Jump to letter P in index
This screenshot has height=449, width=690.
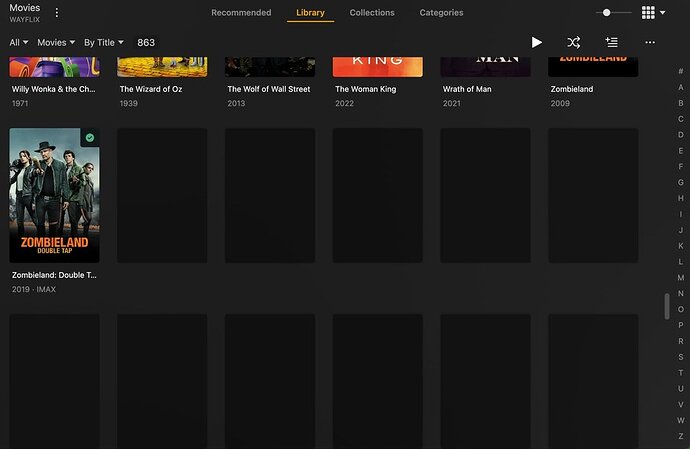pos(681,325)
